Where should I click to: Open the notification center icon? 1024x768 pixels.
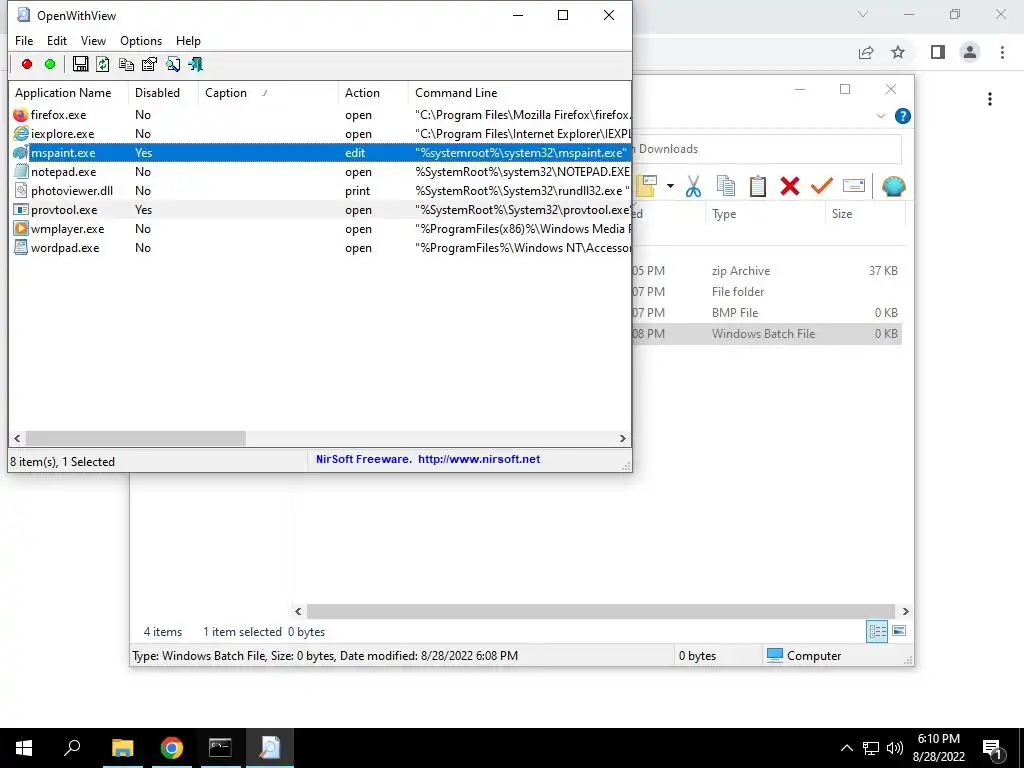click(991, 748)
